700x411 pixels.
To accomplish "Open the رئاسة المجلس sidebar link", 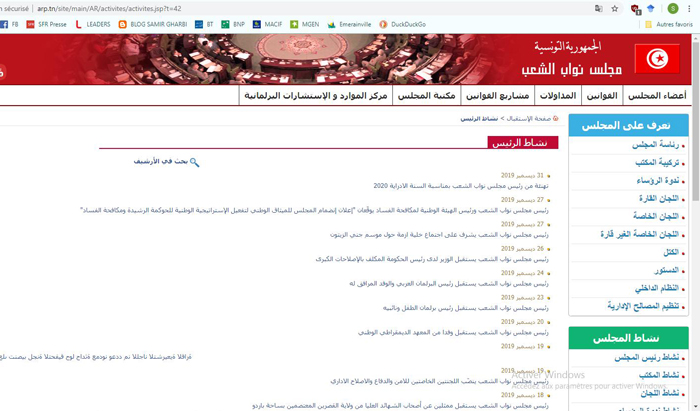I will [655, 145].
